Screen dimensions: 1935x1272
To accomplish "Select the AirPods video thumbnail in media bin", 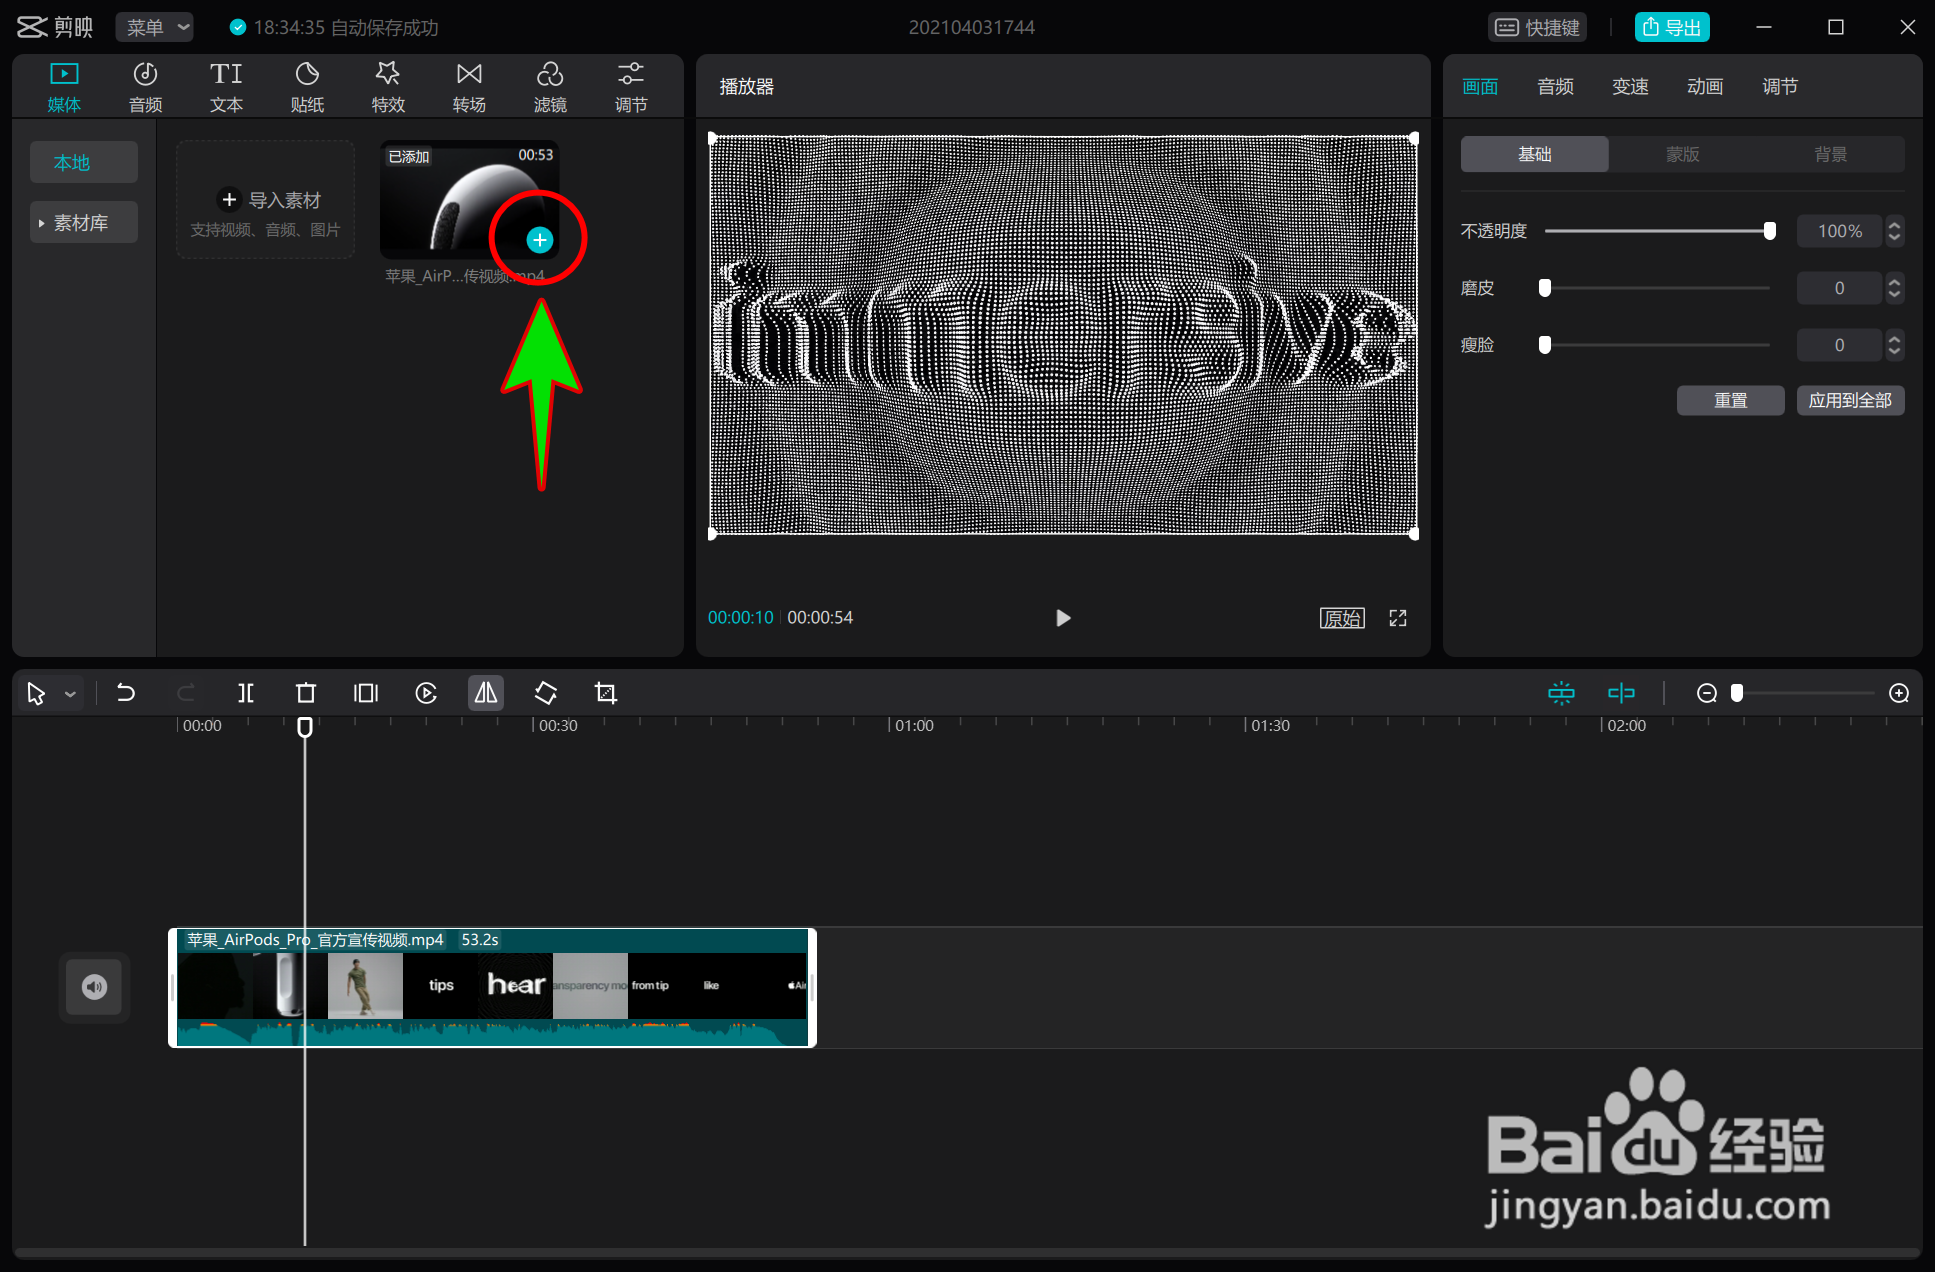I will [x=469, y=200].
